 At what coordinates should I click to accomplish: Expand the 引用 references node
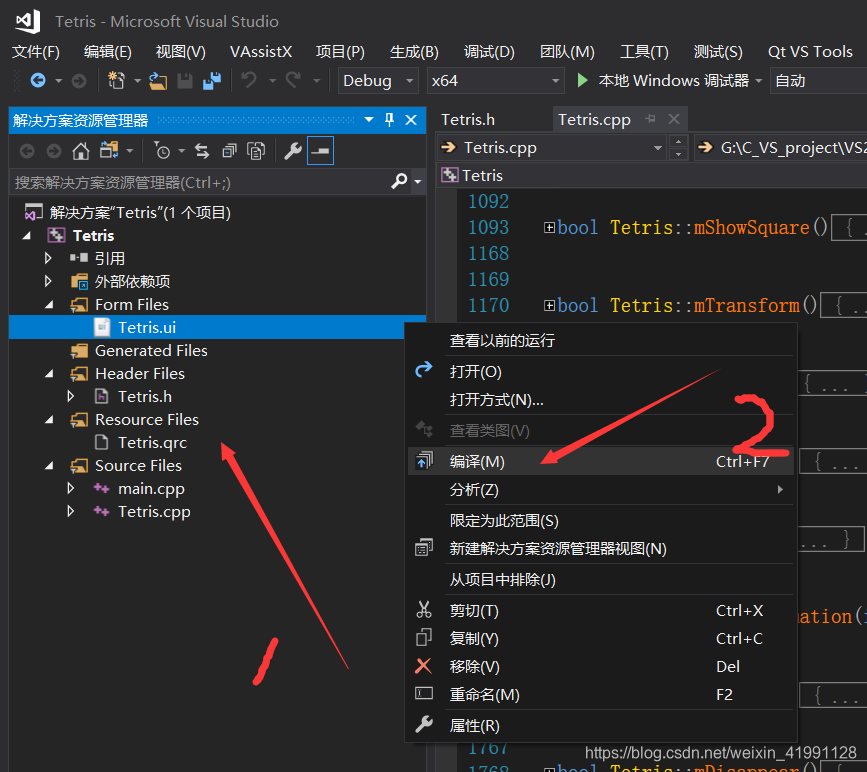tap(48, 258)
